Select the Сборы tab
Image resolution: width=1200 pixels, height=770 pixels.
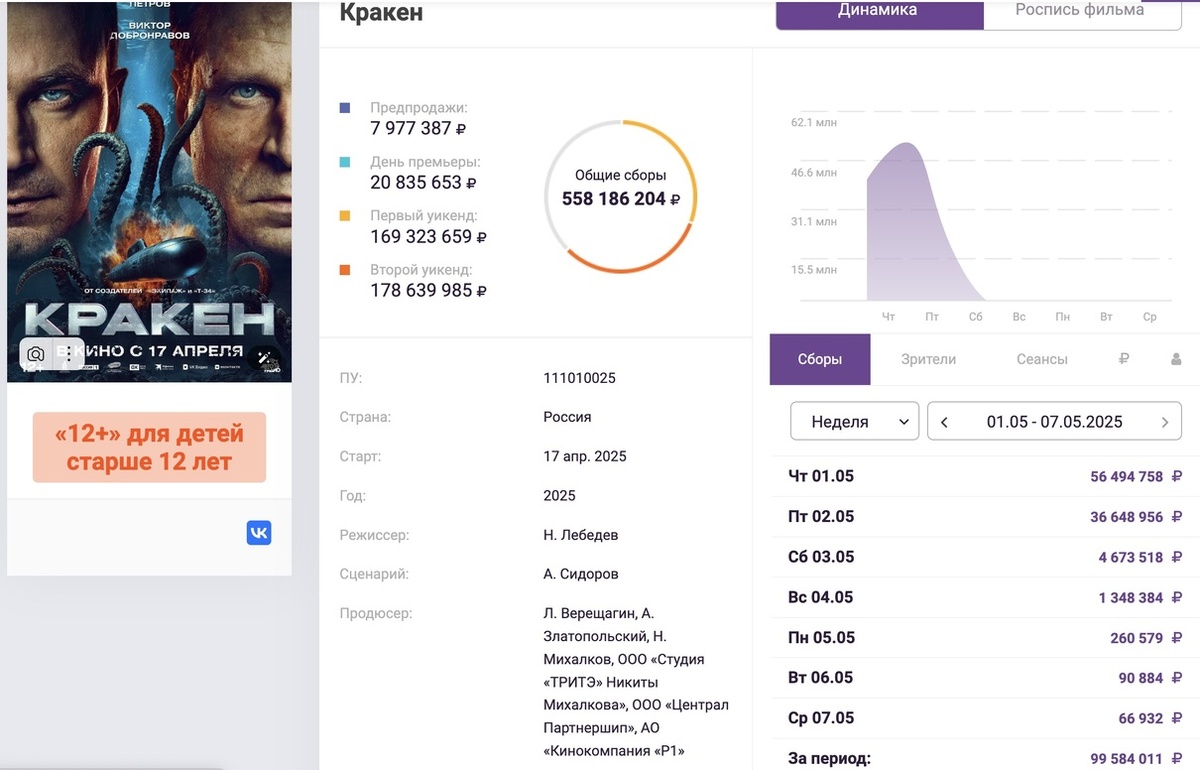(820, 359)
